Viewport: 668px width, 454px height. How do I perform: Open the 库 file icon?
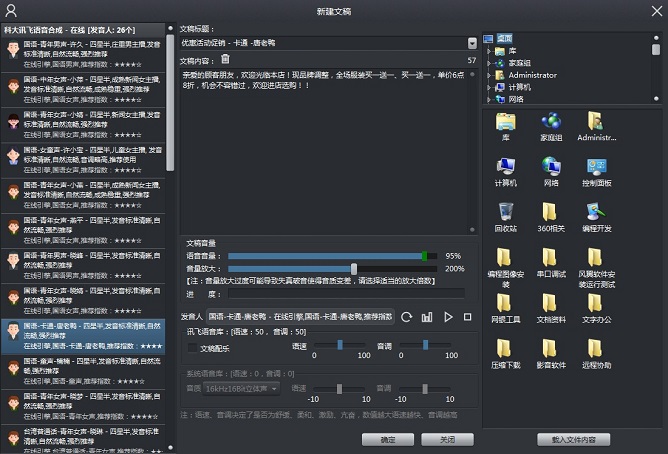(x=506, y=126)
